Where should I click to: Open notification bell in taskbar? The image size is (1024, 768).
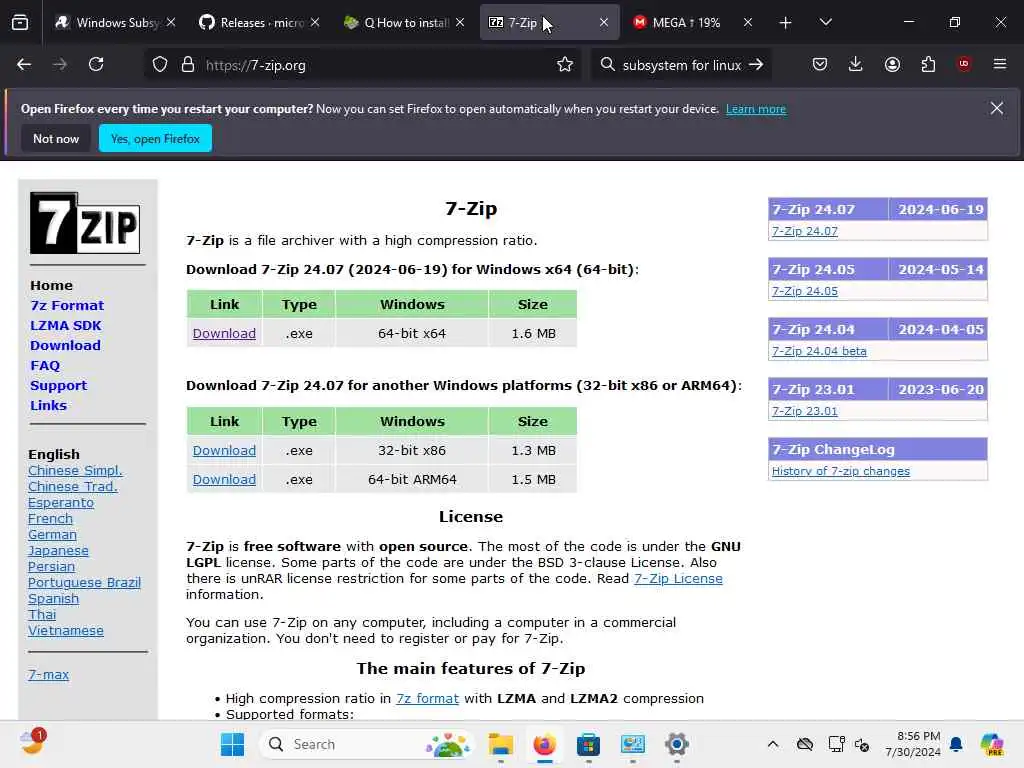pos(956,744)
